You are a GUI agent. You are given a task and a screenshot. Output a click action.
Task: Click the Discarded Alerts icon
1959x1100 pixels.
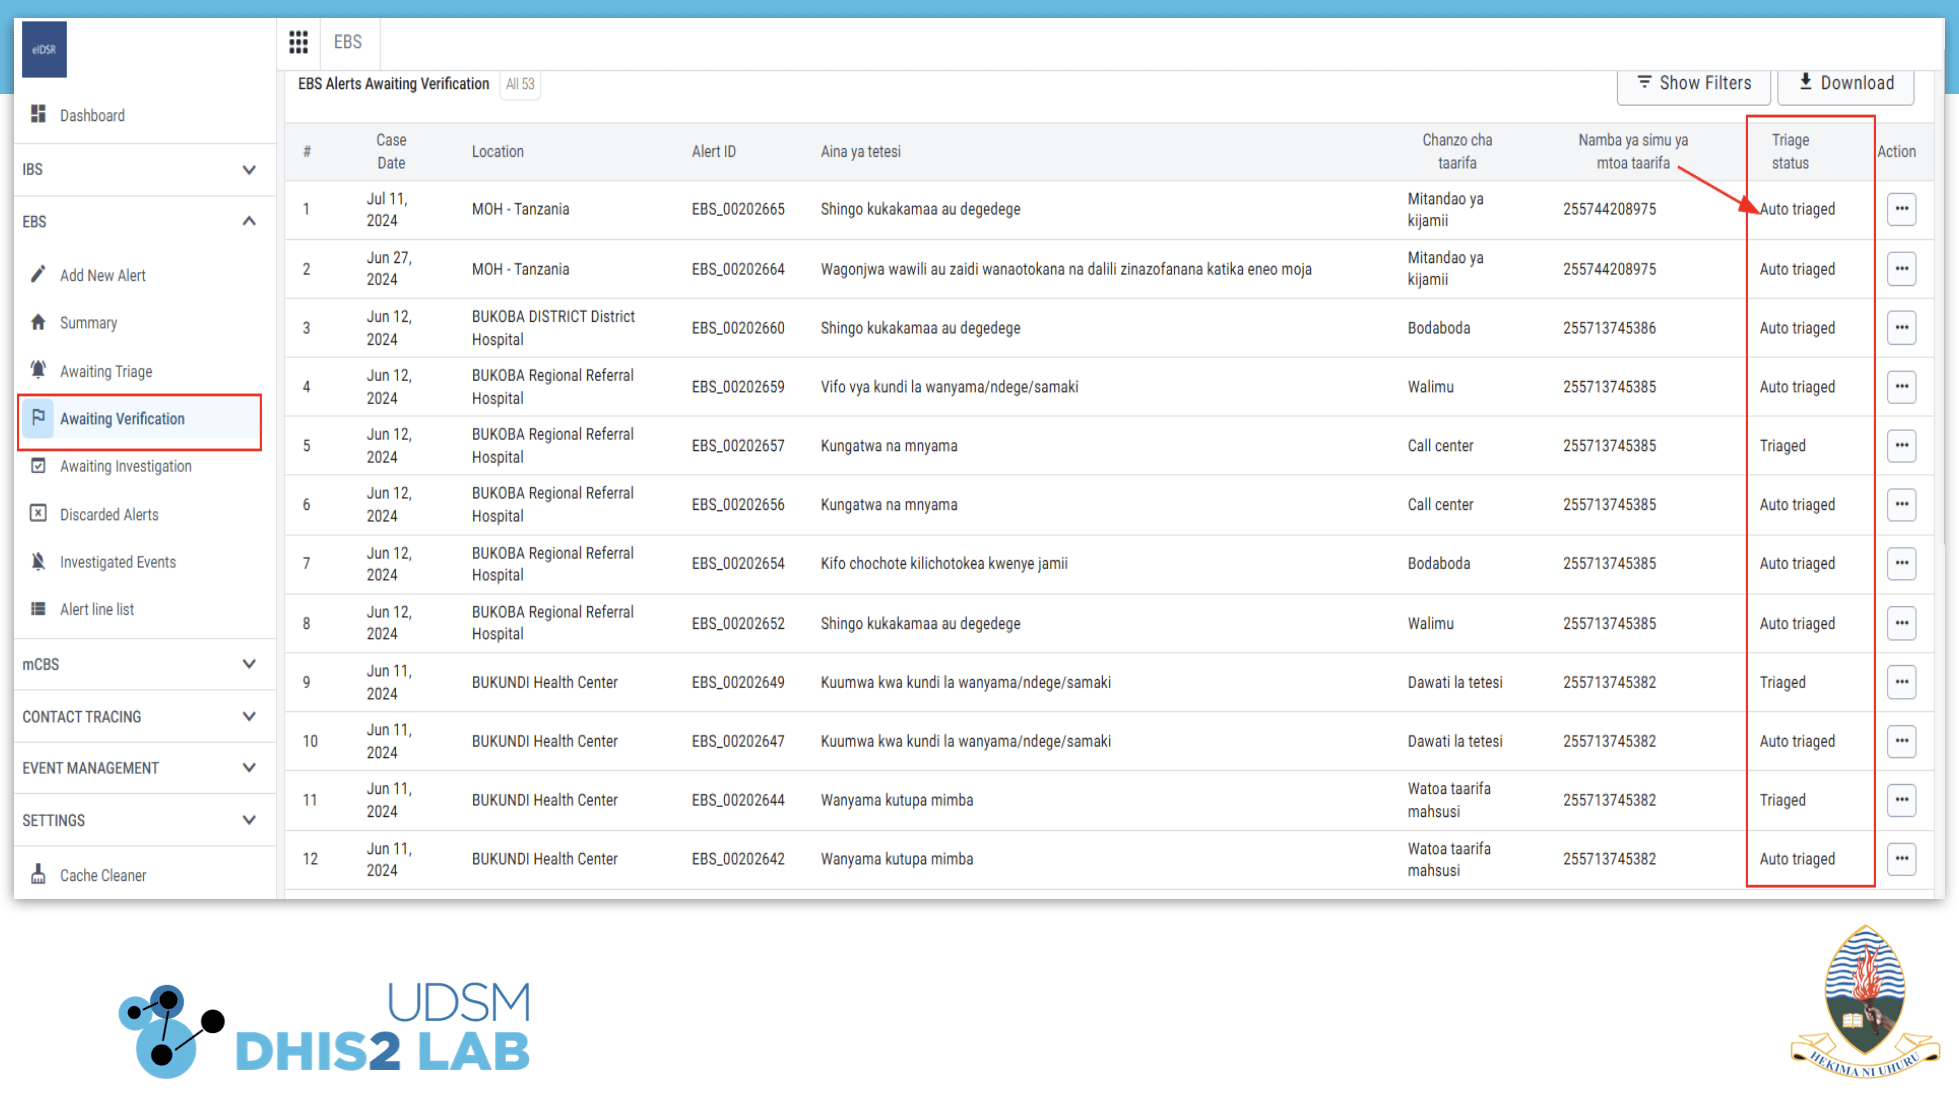point(38,513)
